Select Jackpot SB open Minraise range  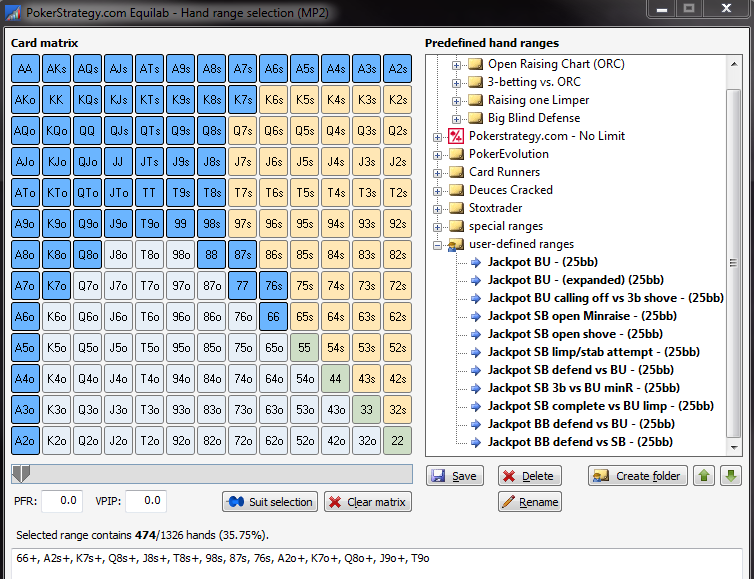[582, 316]
